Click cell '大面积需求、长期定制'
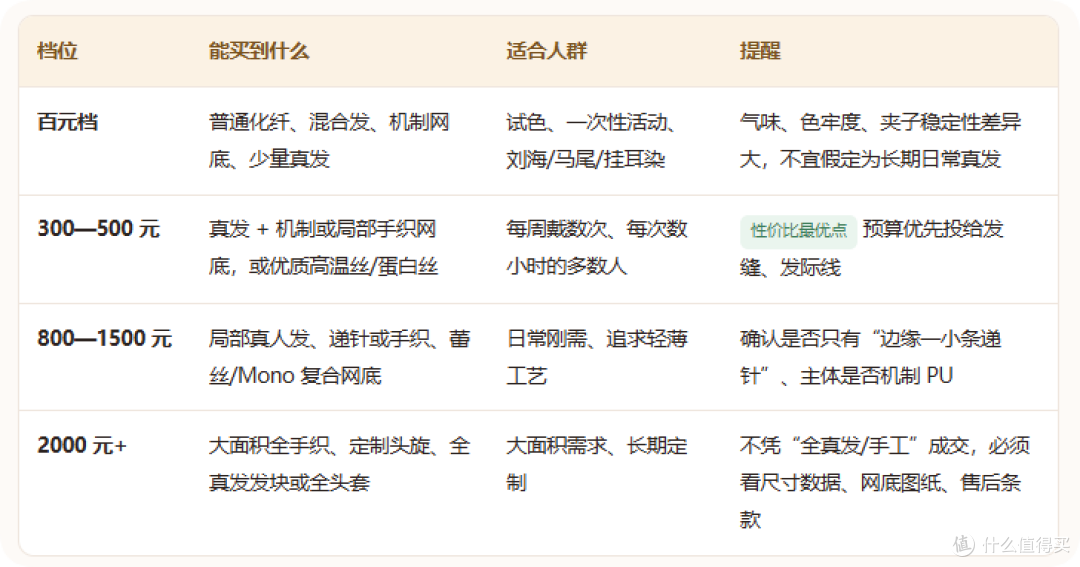Image resolution: width=1080 pixels, height=567 pixels. 596,464
